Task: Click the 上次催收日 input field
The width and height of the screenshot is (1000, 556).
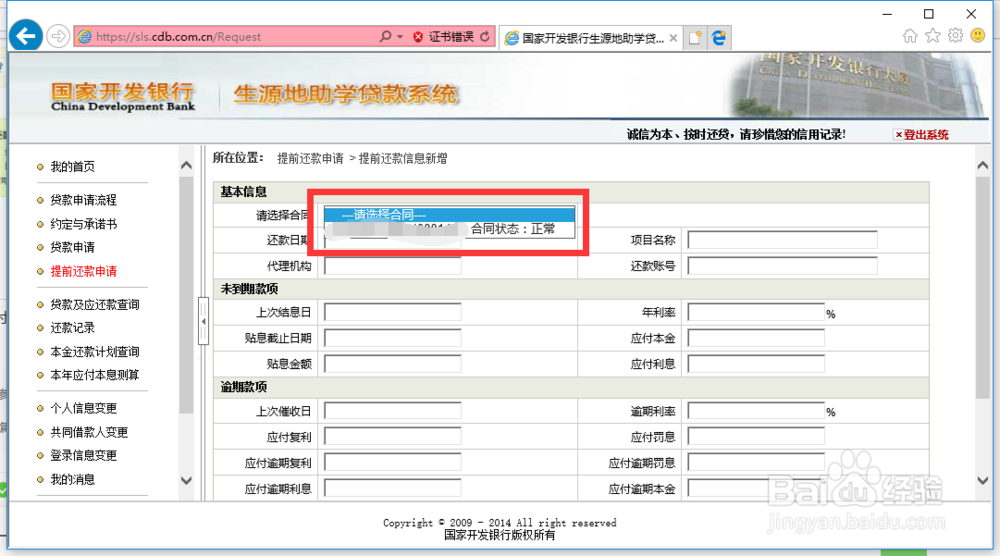Action: [393, 411]
